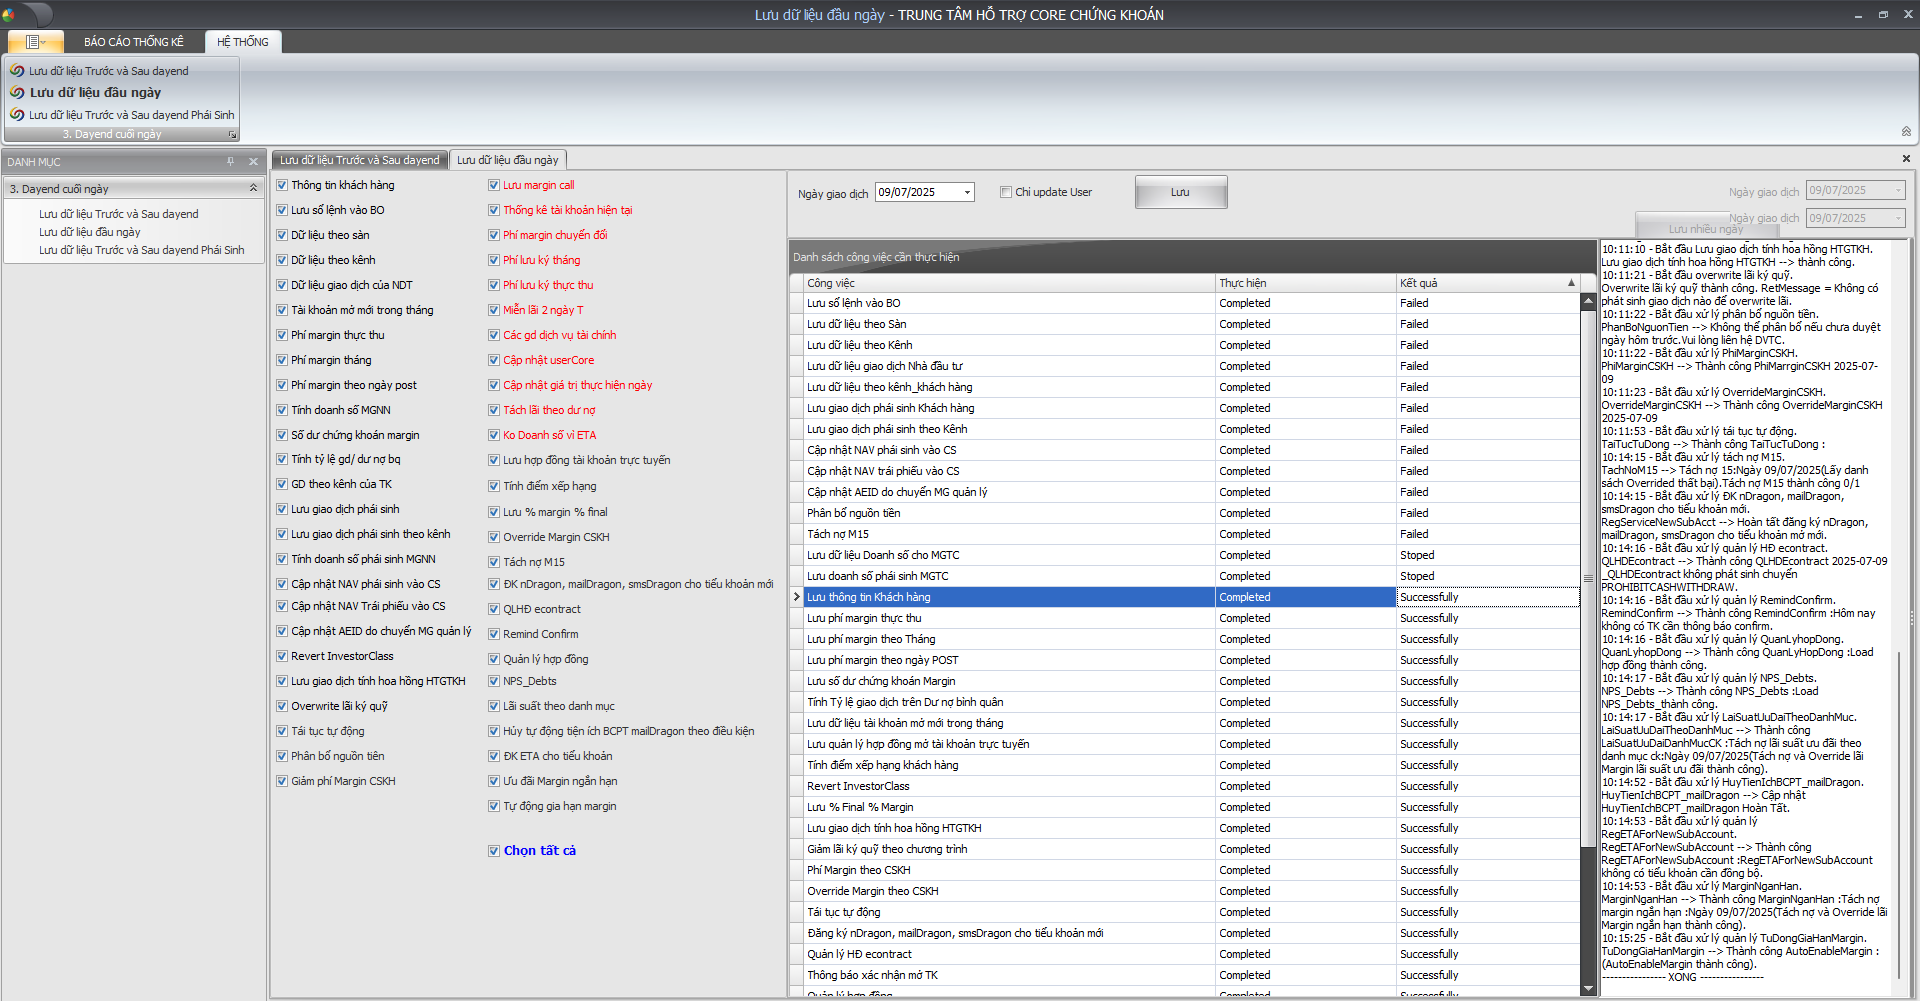
Task: Click ribbon item Lưu dữ liệu Trước và Sau dayend
Action: coord(108,71)
